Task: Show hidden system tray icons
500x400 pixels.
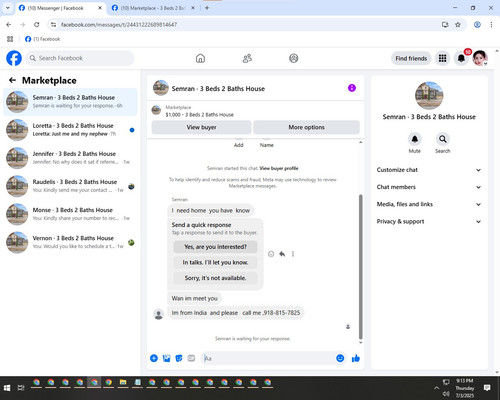Action: [436, 388]
